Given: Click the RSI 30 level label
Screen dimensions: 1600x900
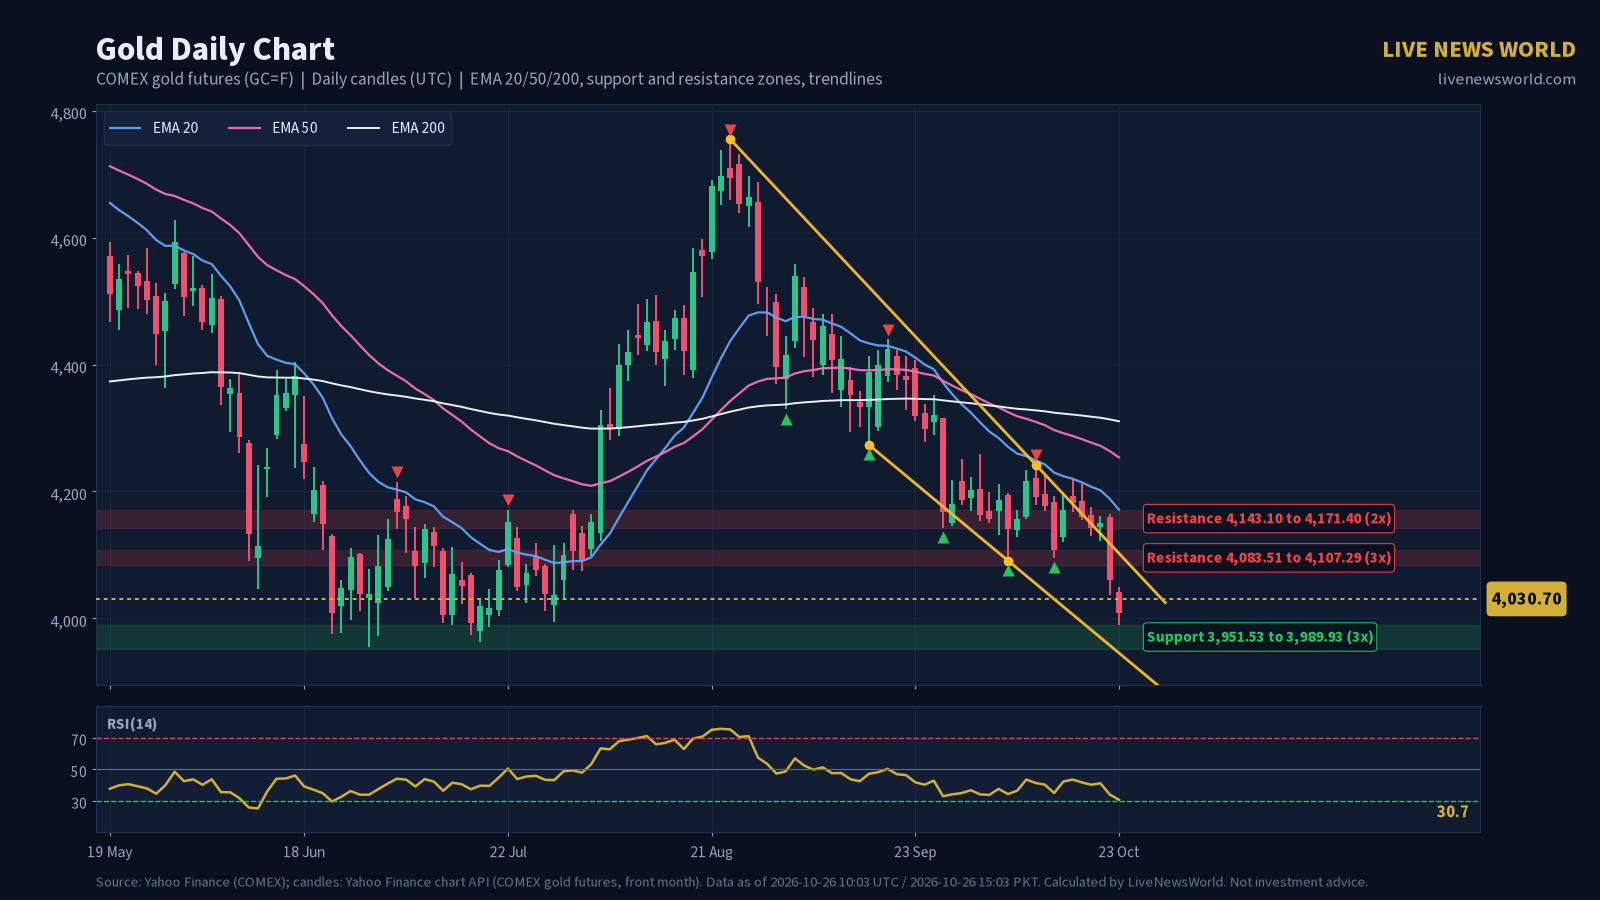Looking at the screenshot, I should [x=79, y=803].
